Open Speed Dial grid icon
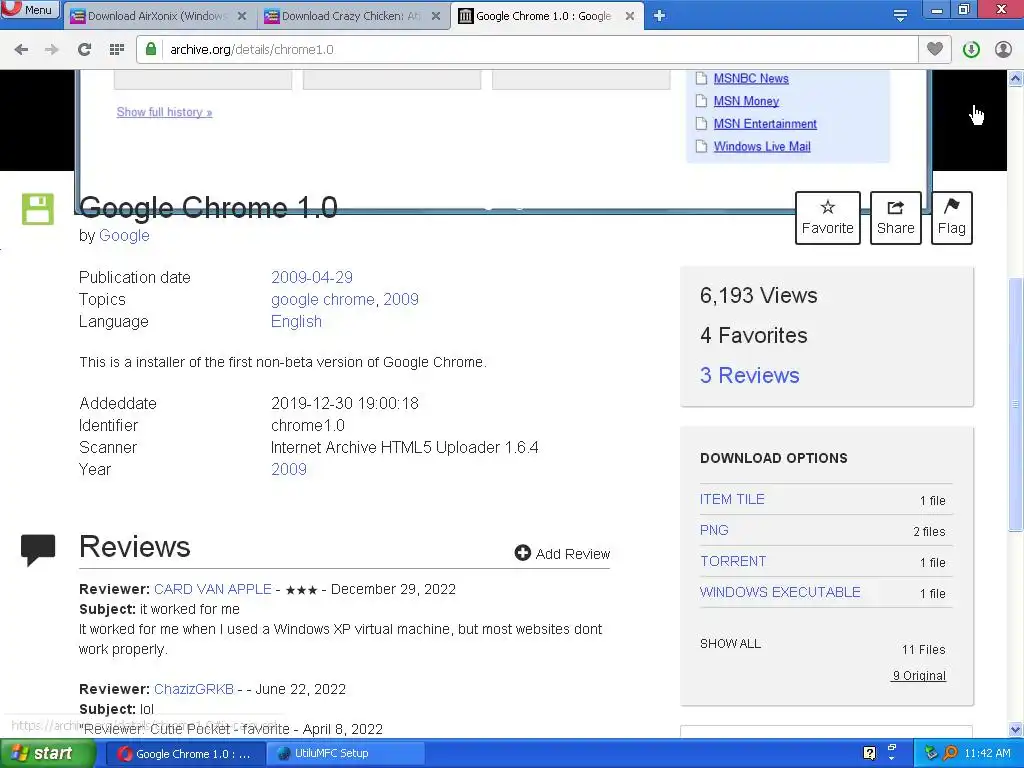Image resolution: width=1024 pixels, height=768 pixels. [x=117, y=49]
